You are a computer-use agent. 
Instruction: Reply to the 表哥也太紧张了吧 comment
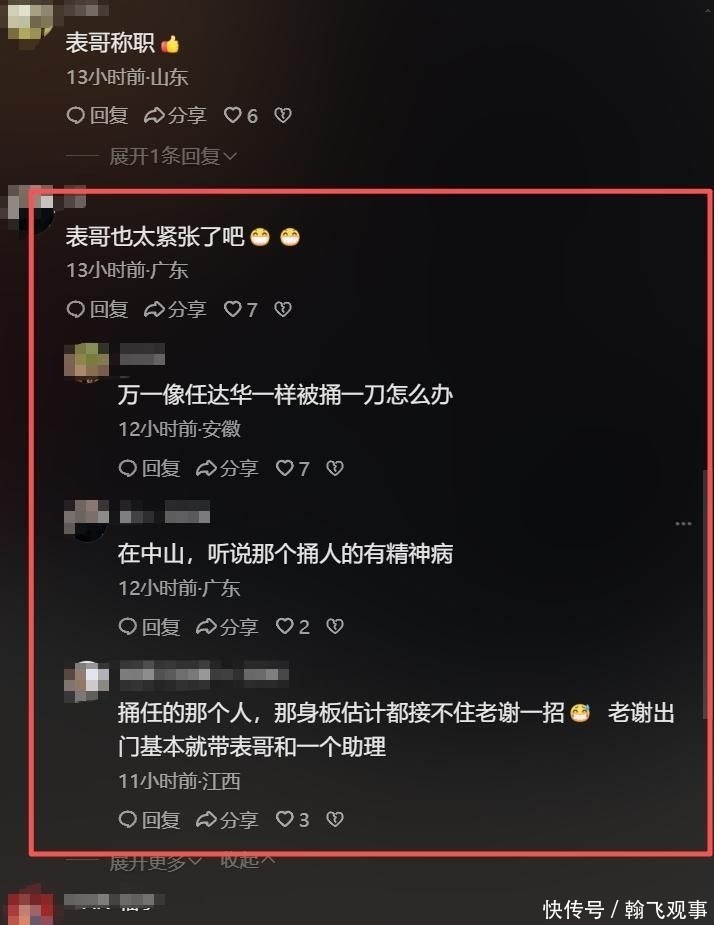tap(97, 309)
